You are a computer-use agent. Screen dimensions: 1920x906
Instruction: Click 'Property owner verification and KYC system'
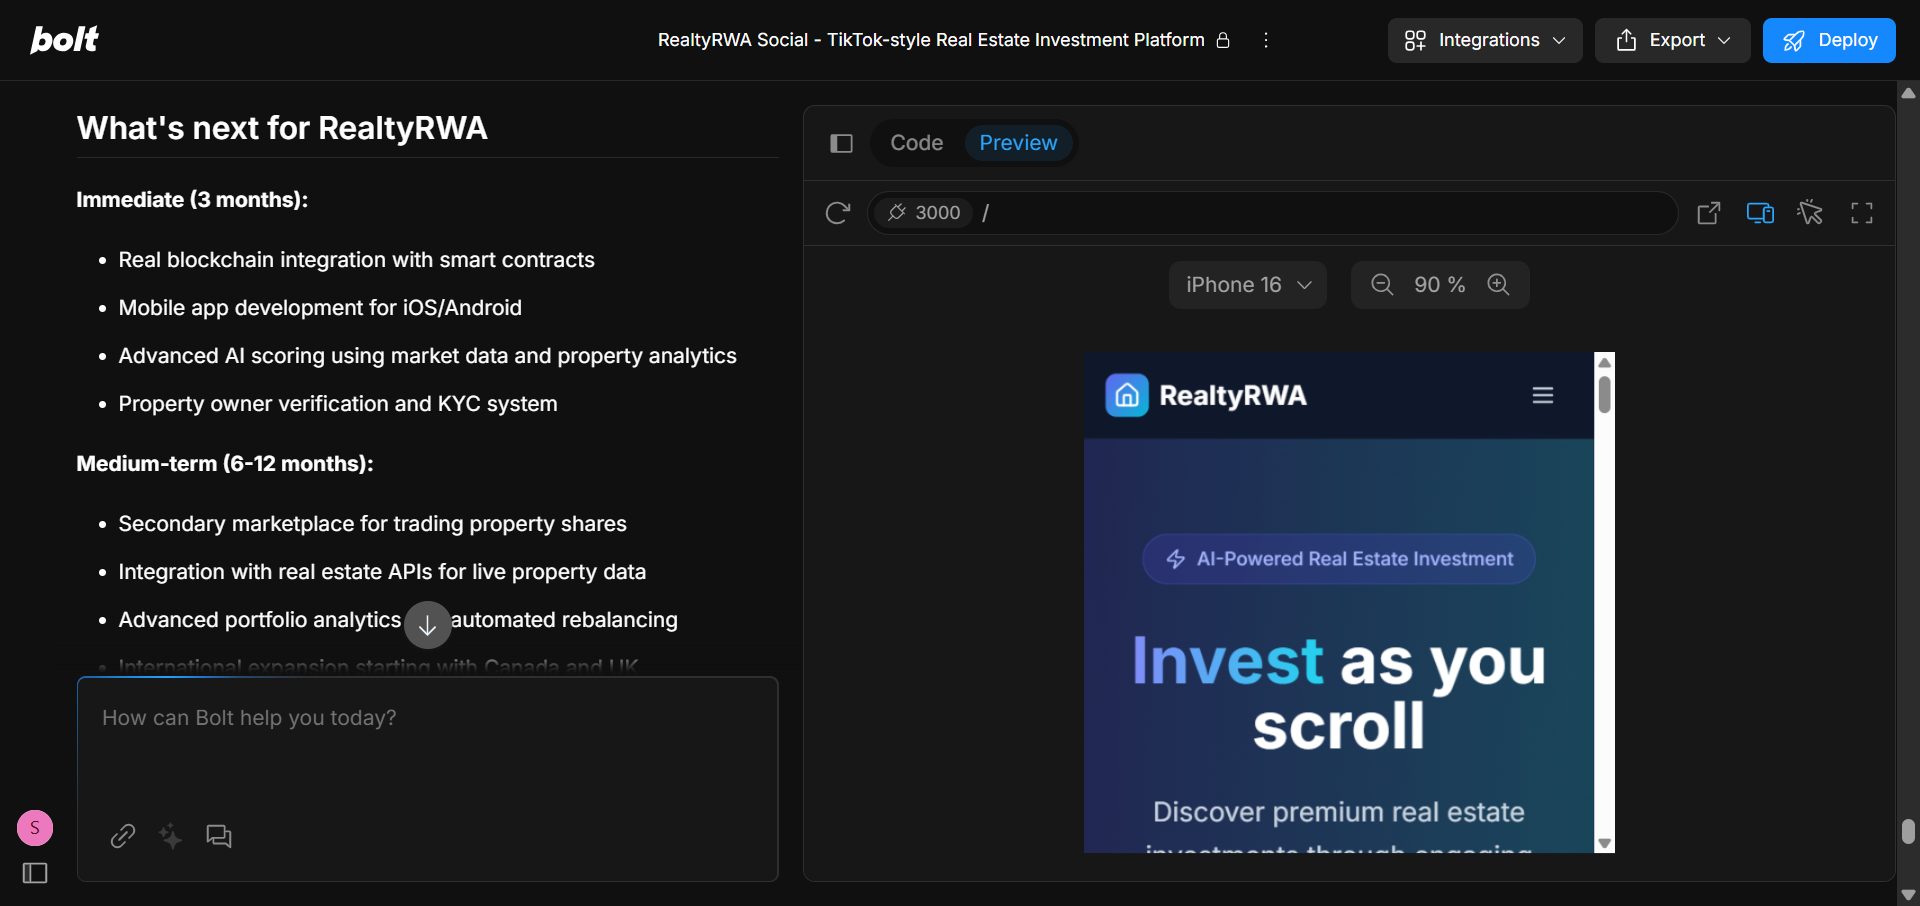click(338, 404)
